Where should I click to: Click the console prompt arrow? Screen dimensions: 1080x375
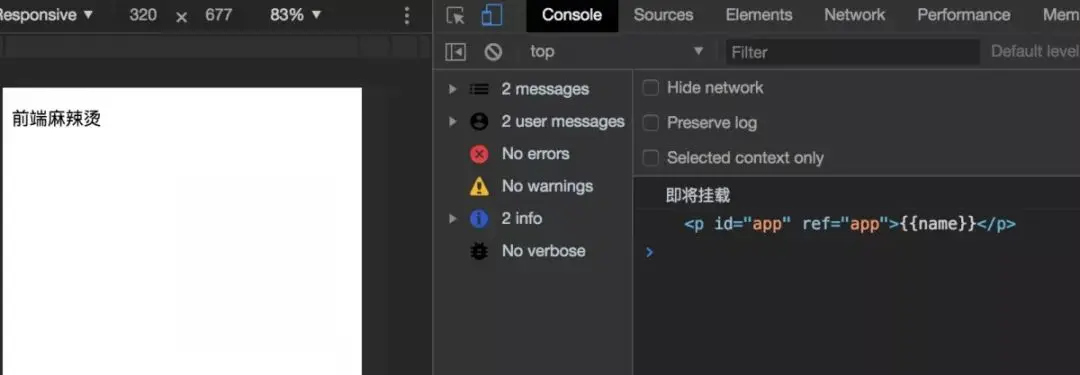click(x=649, y=252)
